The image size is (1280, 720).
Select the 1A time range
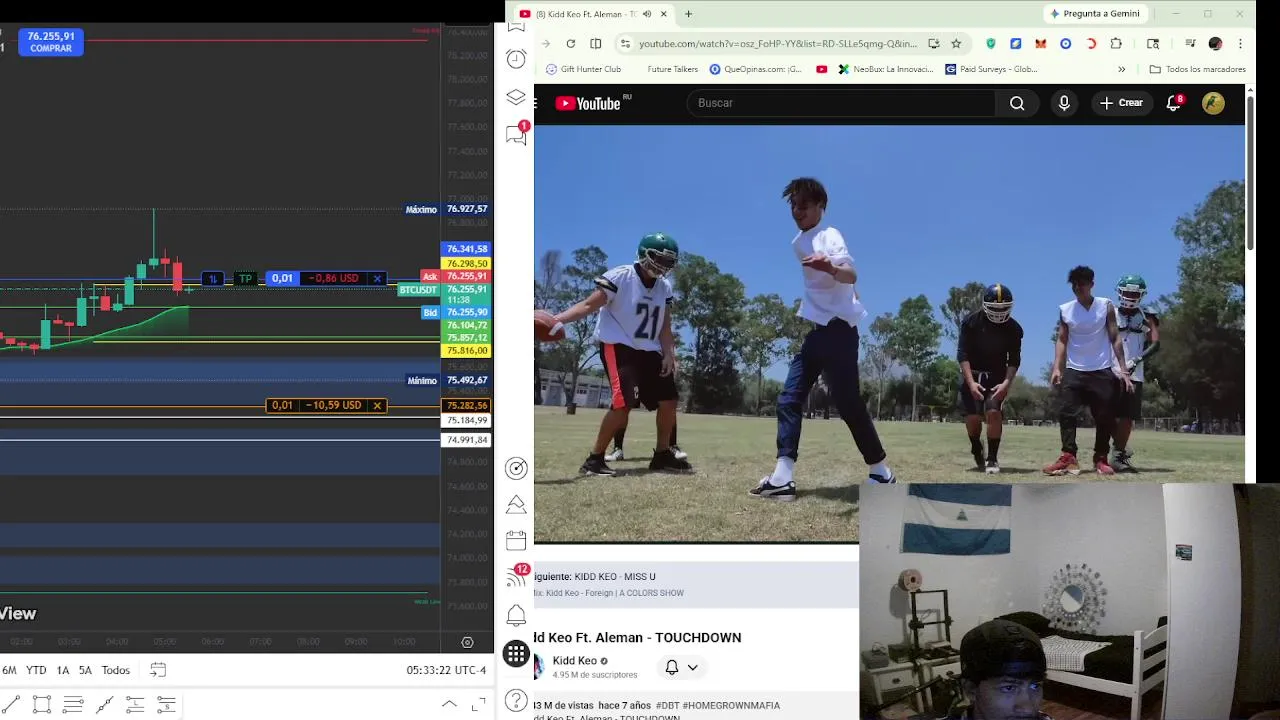point(63,670)
